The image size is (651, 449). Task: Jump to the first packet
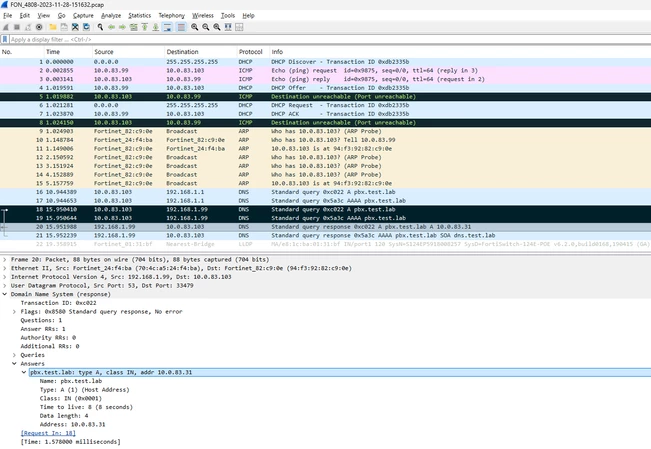[x=144, y=27]
